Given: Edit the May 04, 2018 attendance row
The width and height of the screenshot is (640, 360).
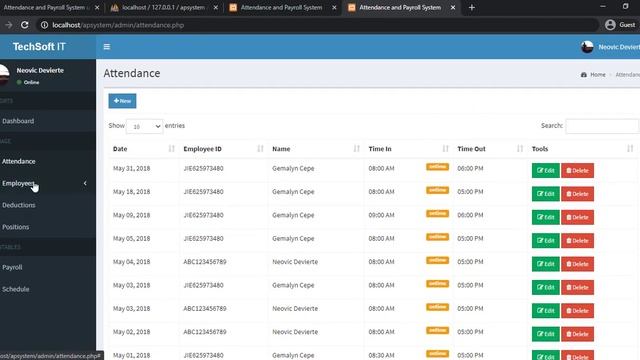Looking at the screenshot, I should [545, 264].
